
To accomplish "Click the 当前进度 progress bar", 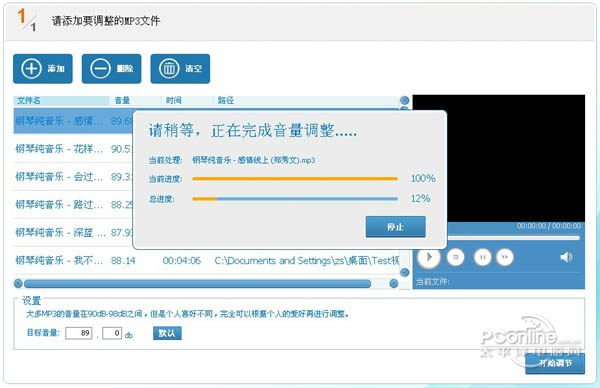I will tap(295, 179).
